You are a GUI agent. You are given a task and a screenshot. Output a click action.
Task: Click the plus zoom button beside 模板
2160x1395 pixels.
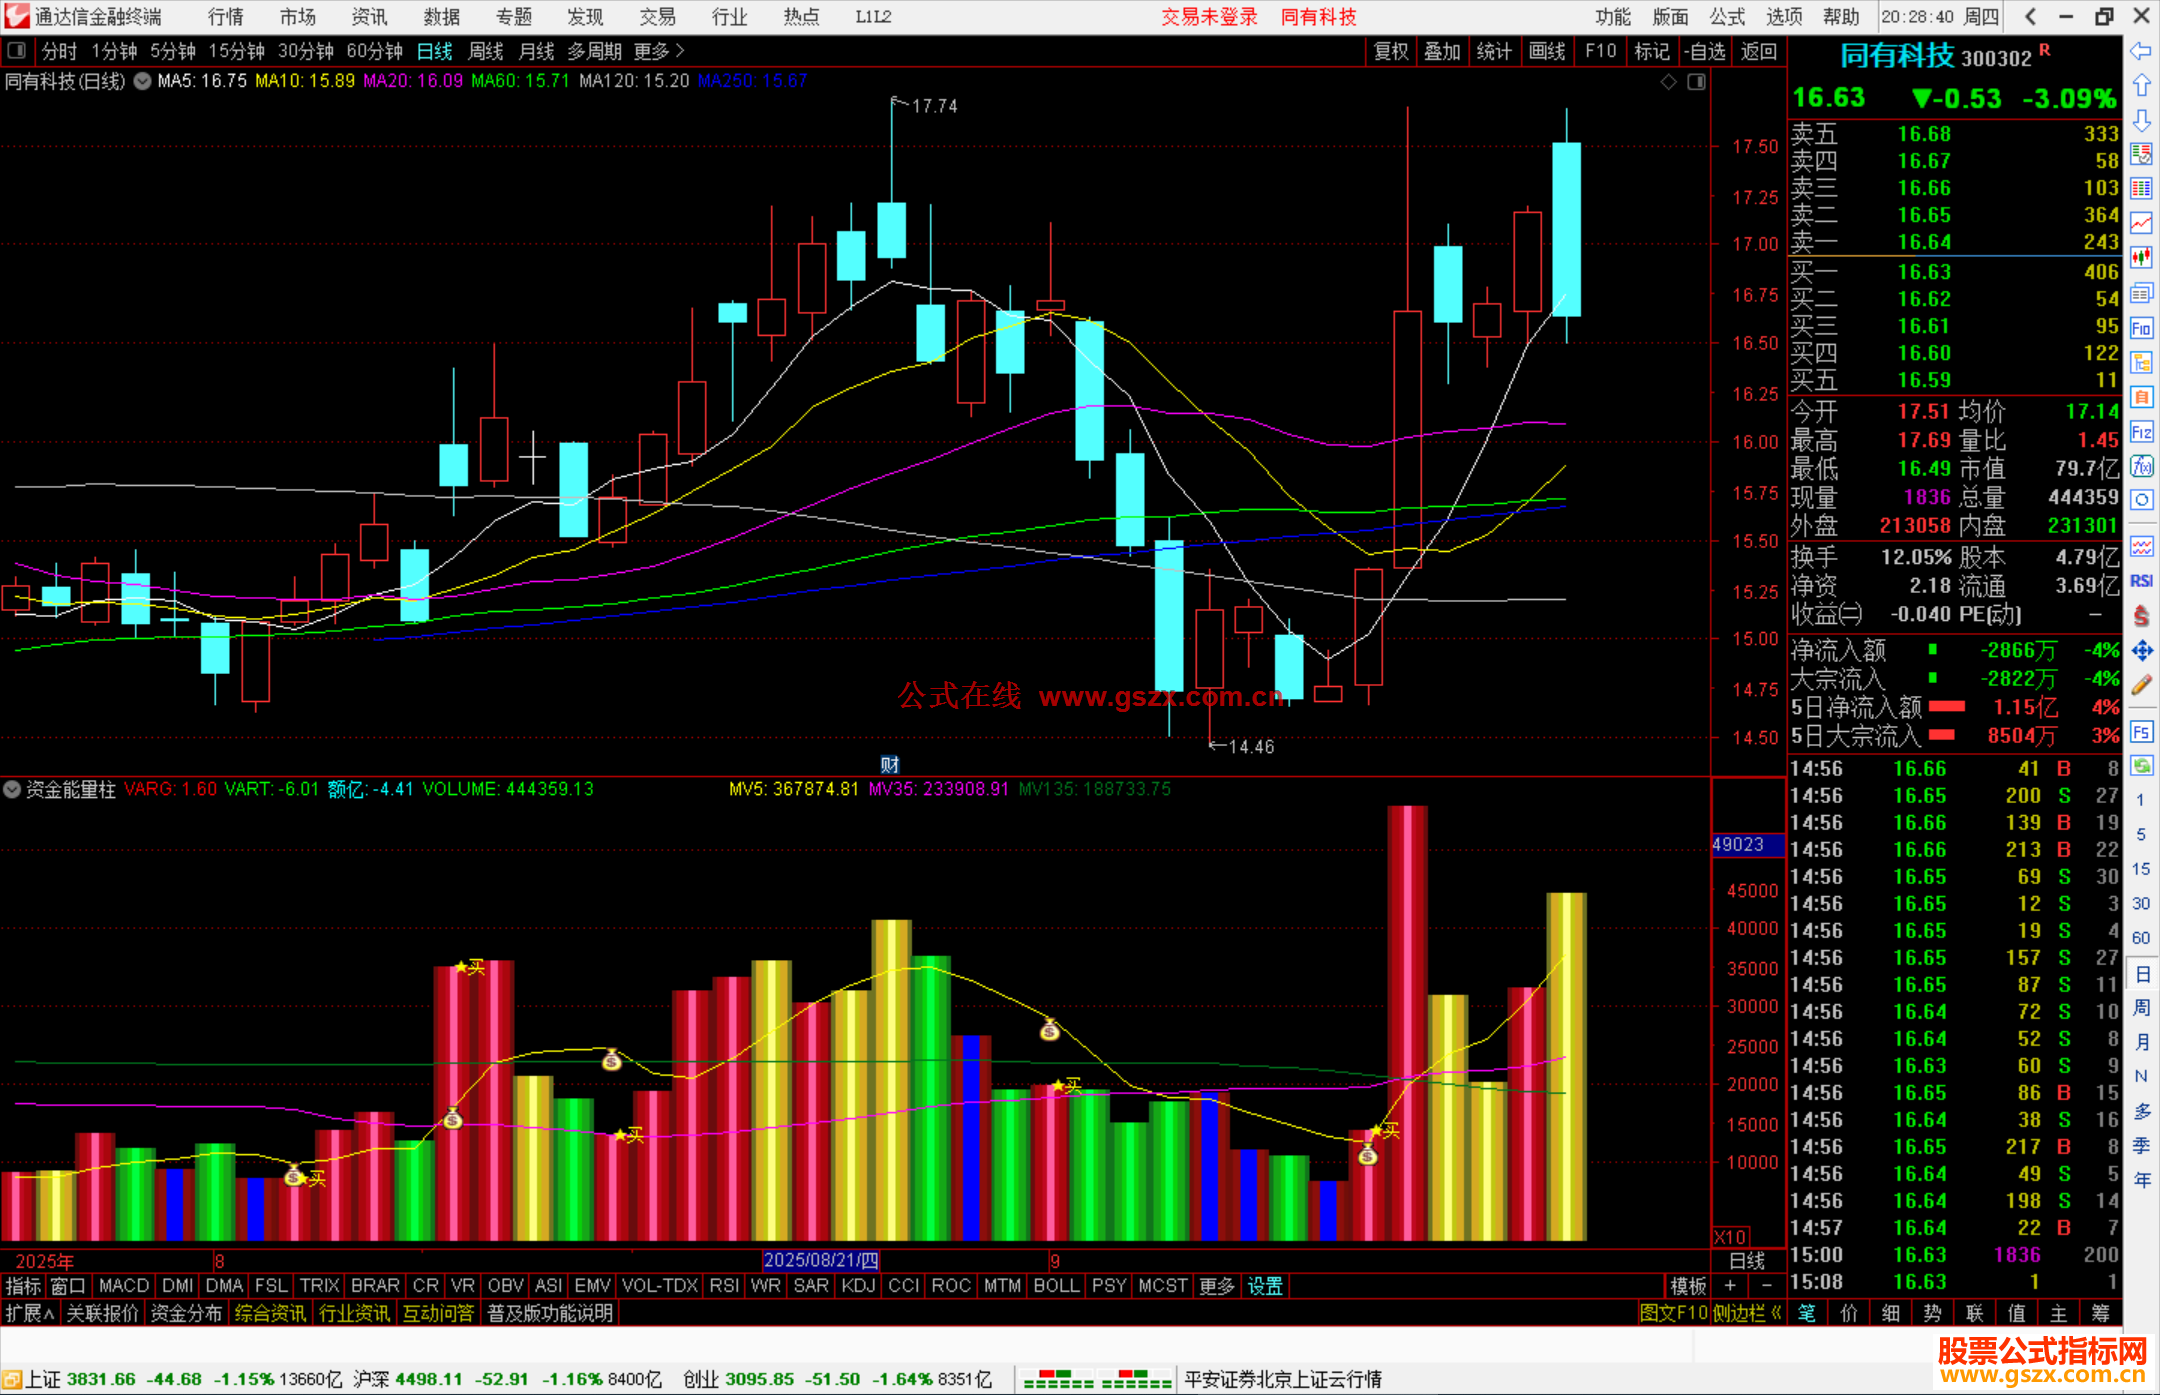tap(1730, 1286)
